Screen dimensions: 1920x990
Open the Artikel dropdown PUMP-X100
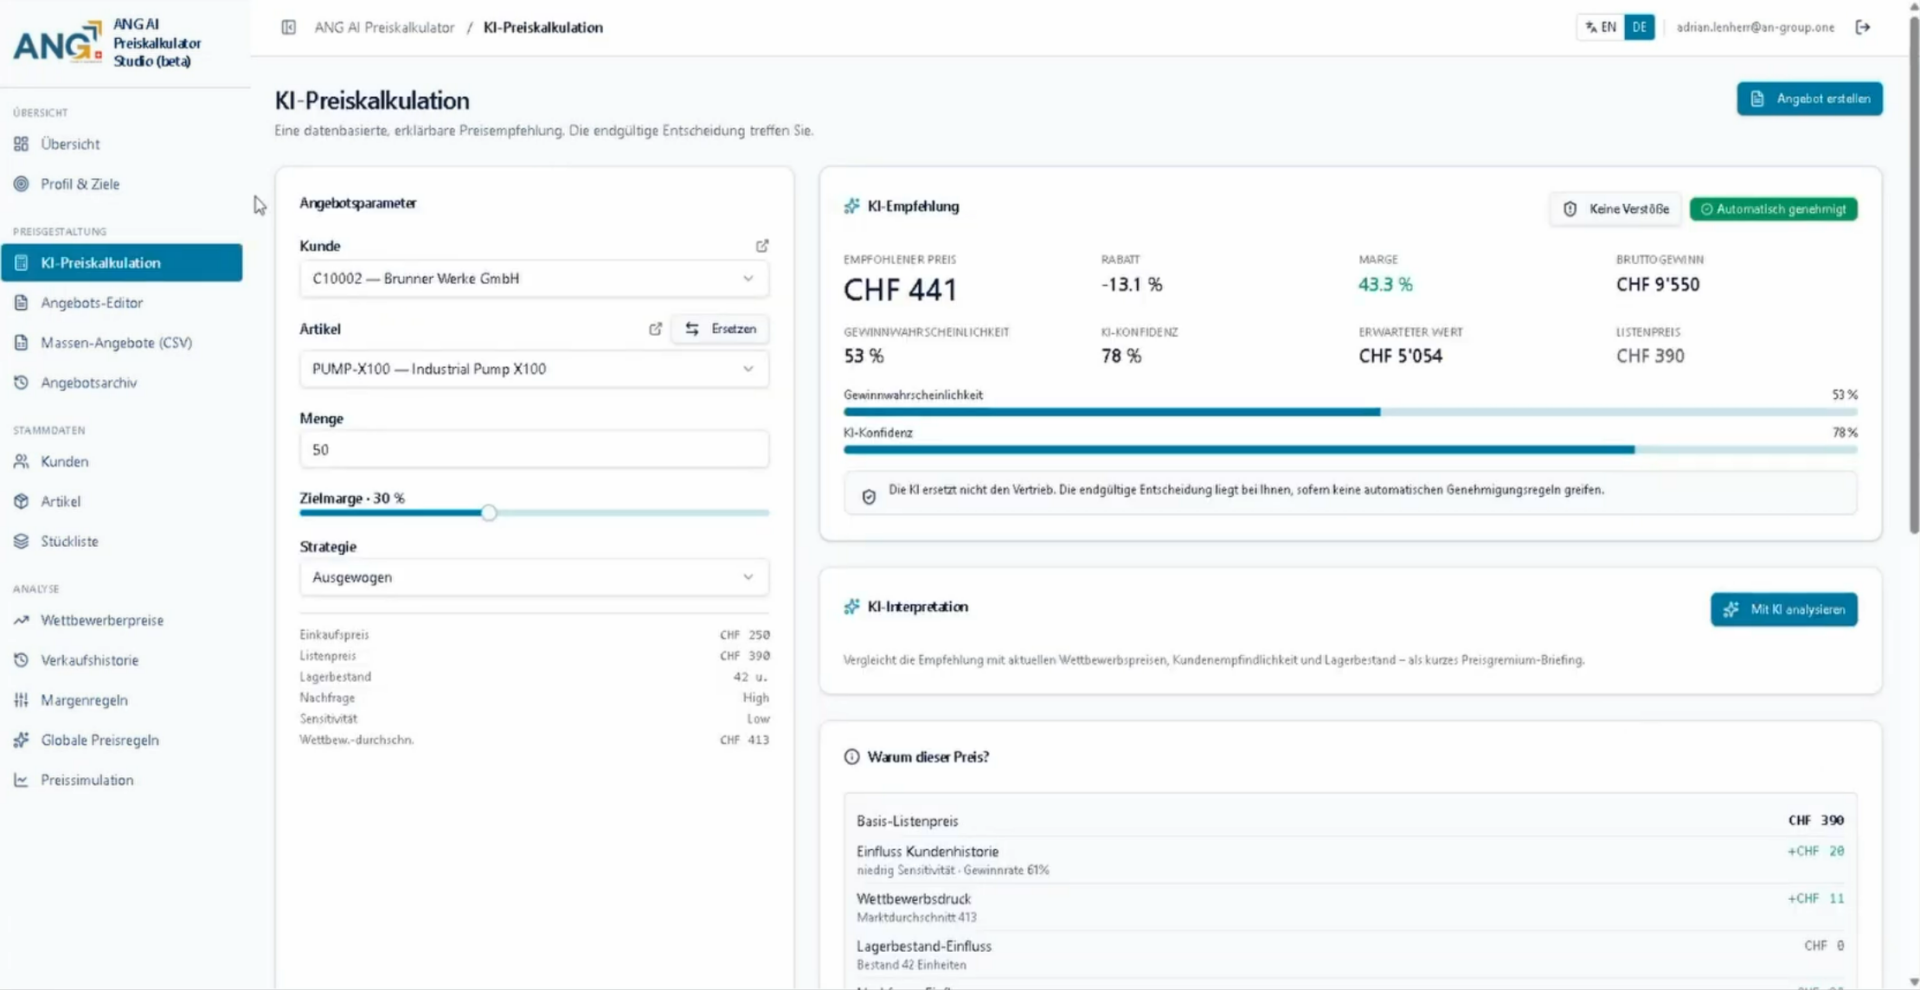coord(534,369)
